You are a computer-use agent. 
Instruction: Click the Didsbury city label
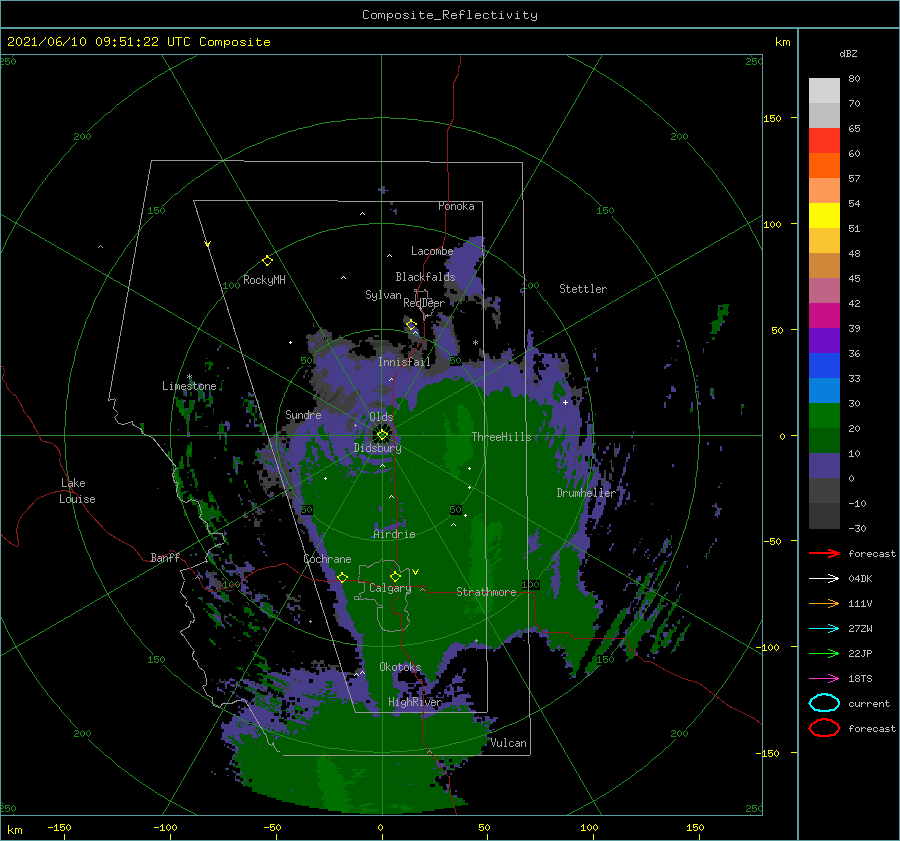tap(377, 448)
